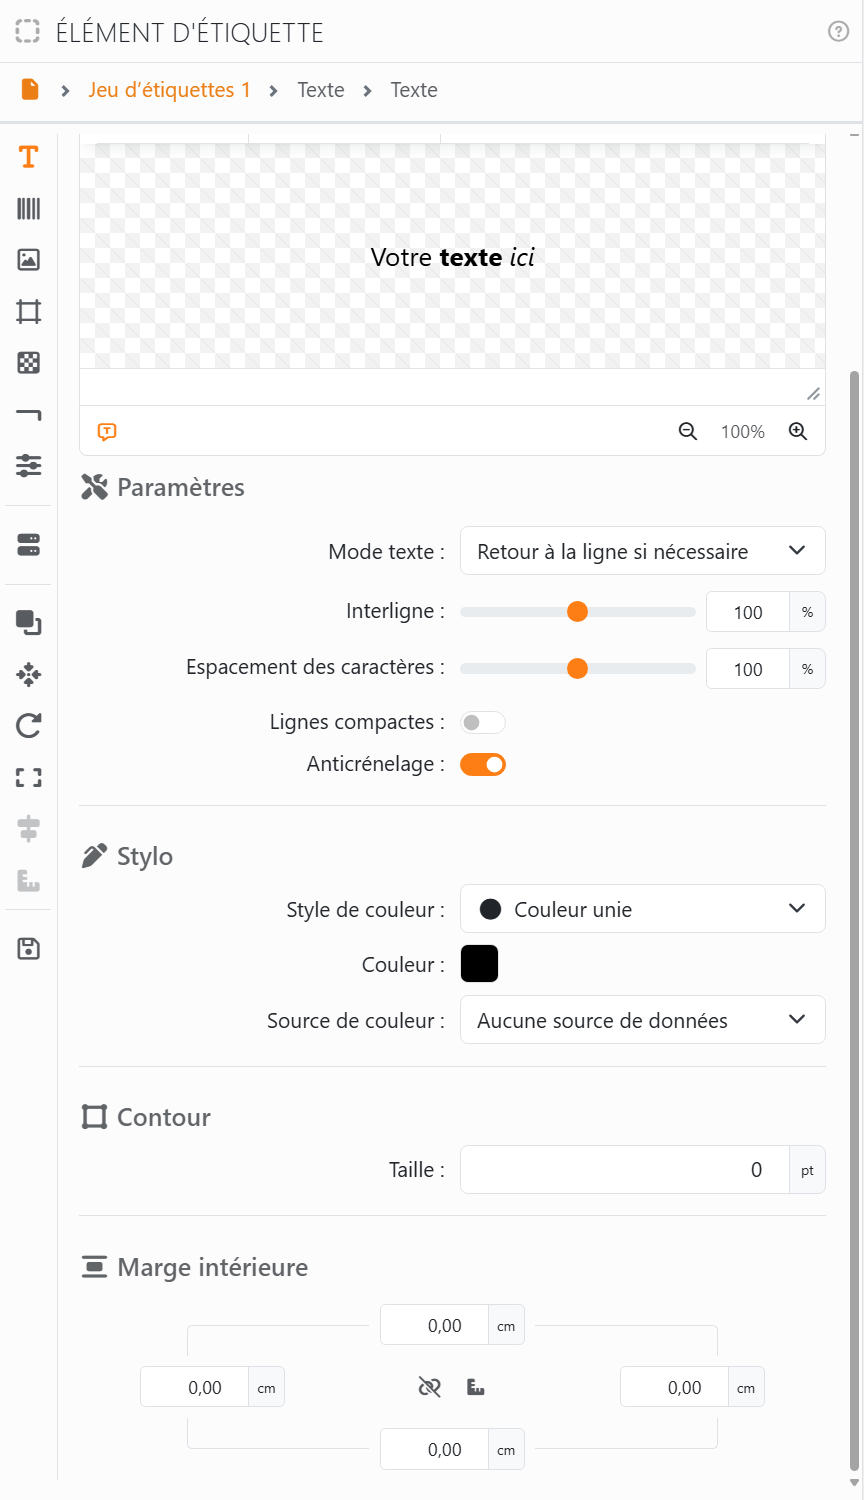The height and width of the screenshot is (1500, 864).
Task: Click the last Texte breadcrumb
Action: [x=414, y=90]
